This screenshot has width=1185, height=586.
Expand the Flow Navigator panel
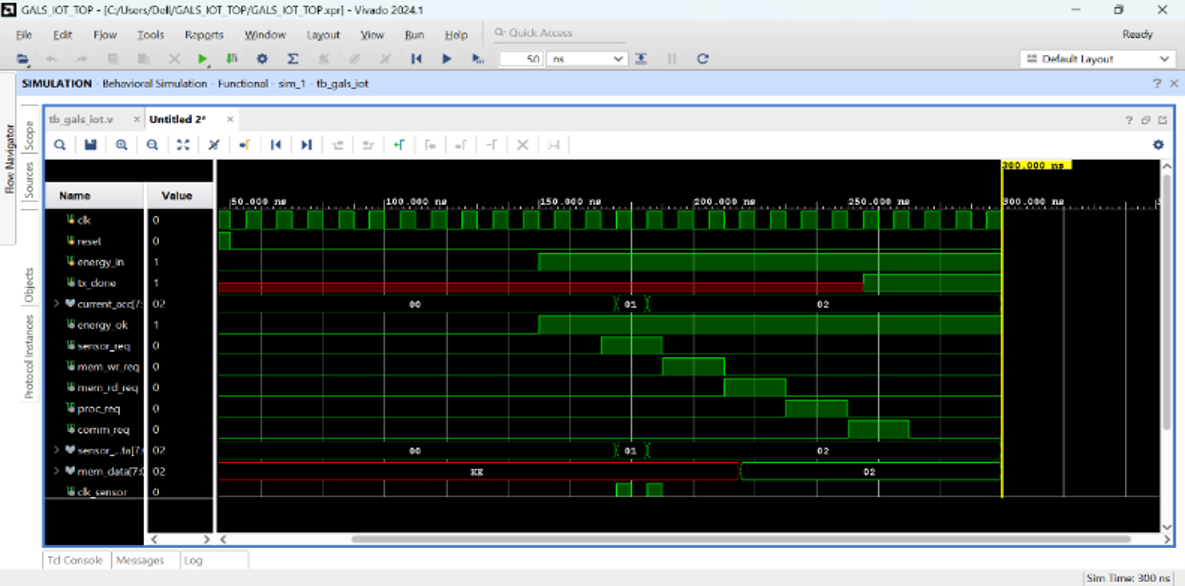(9, 160)
